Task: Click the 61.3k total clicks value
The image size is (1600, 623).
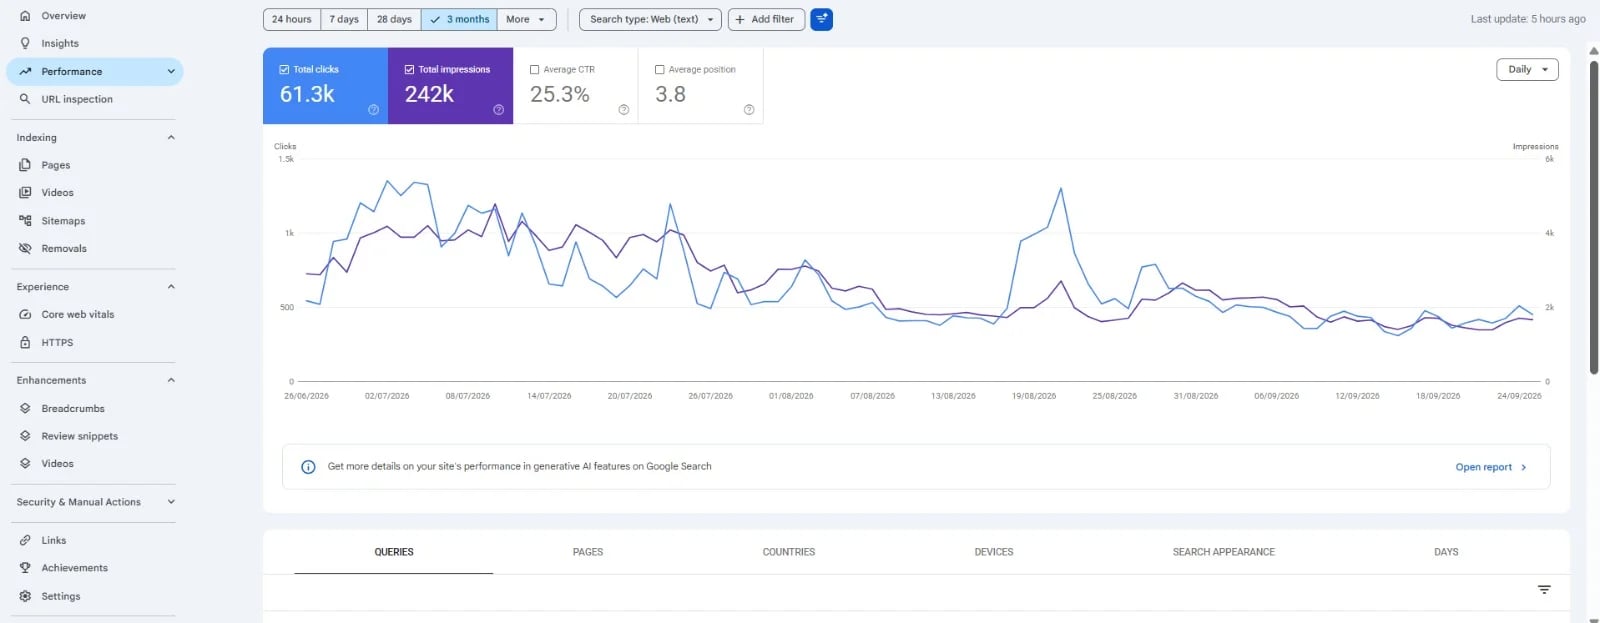Action: click(x=307, y=94)
